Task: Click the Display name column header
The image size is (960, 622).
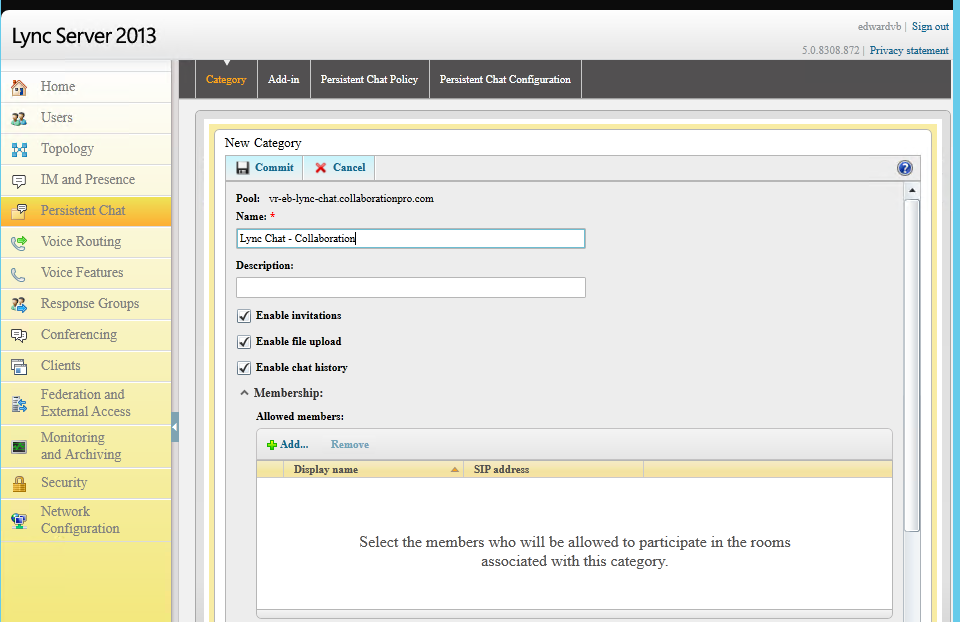Action: [x=373, y=470]
